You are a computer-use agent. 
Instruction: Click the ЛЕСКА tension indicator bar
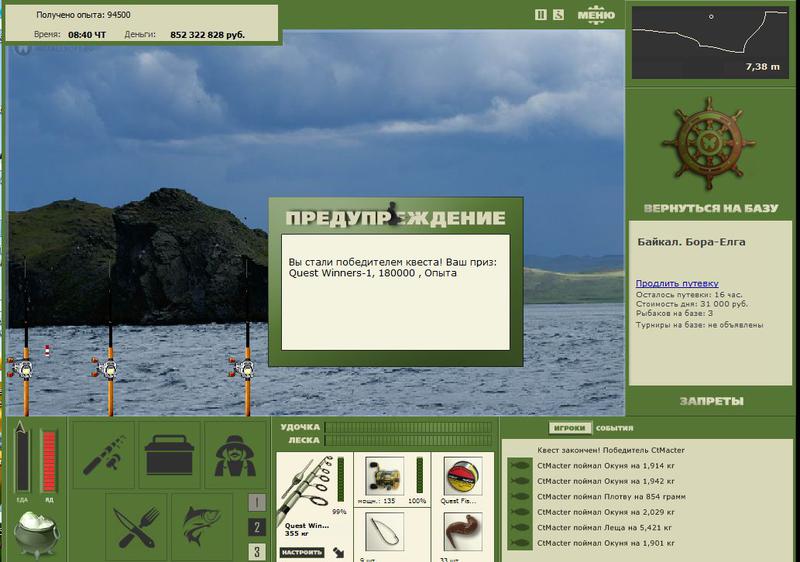point(409,440)
